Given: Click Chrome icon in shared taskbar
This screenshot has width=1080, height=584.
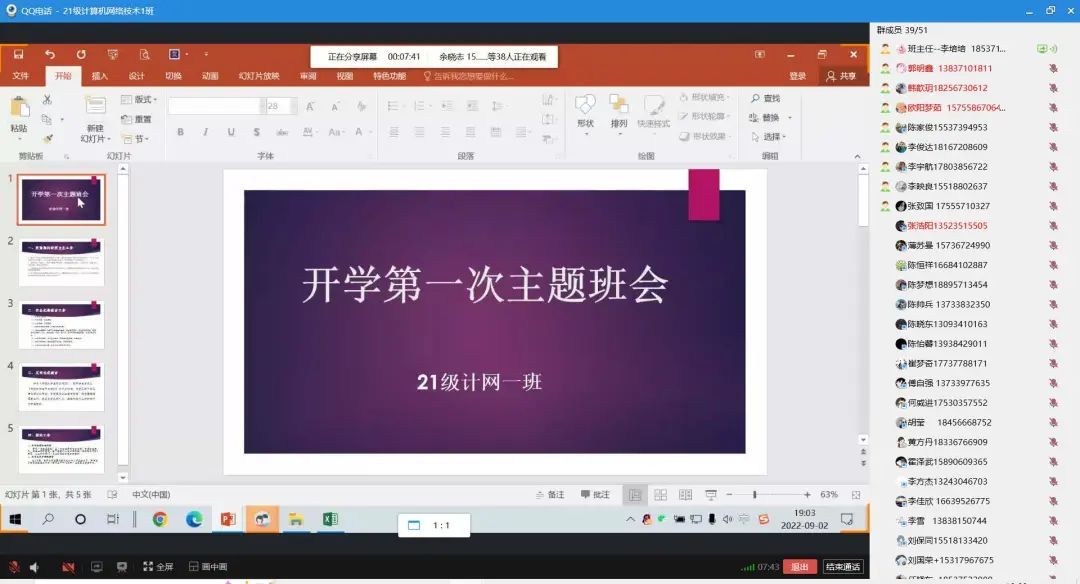Looking at the screenshot, I should 160,519.
